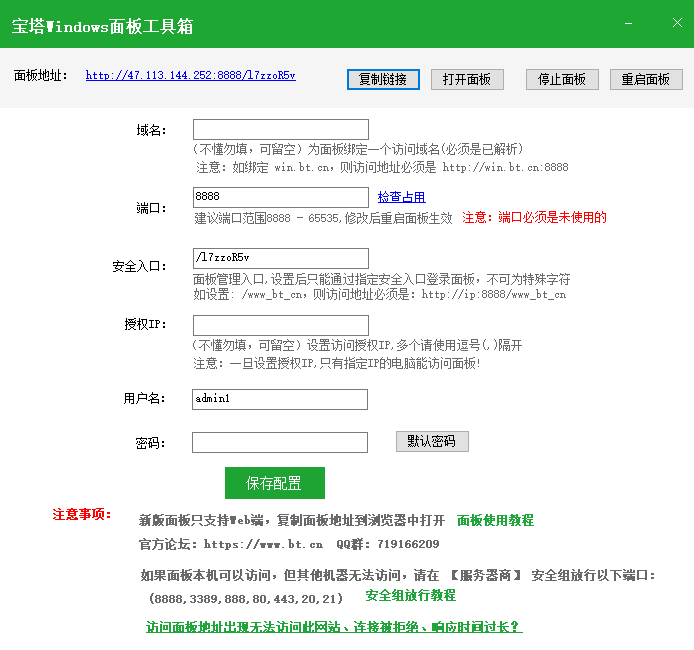Select the 安全入口 field with /l7zzoR5v
694x650 pixels.
281,258
